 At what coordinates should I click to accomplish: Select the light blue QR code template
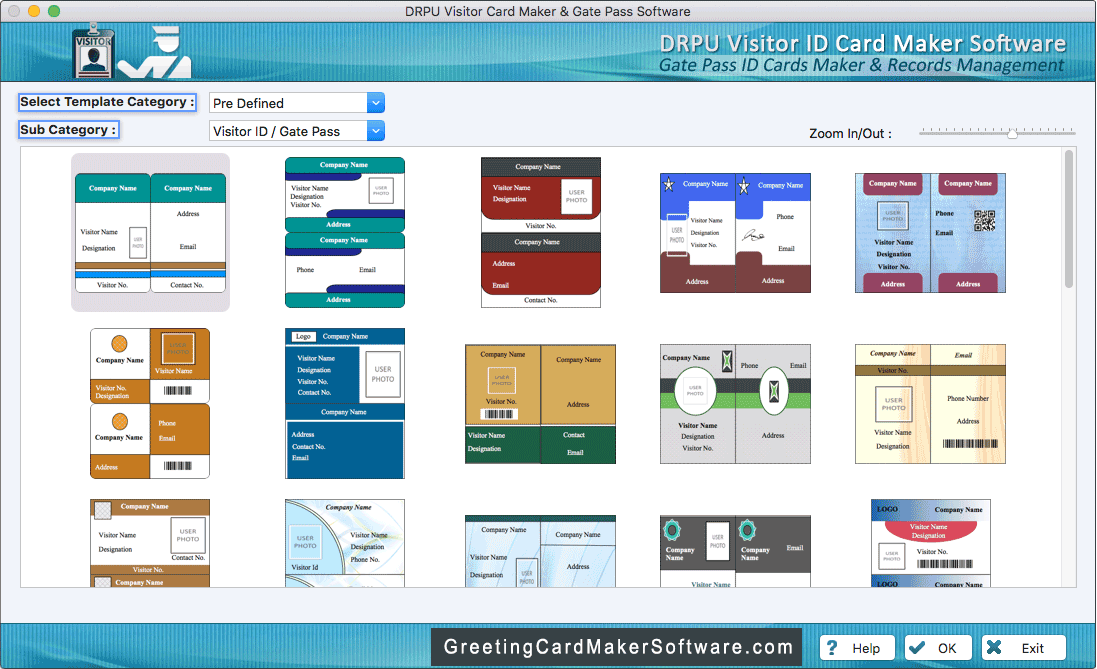click(930, 233)
